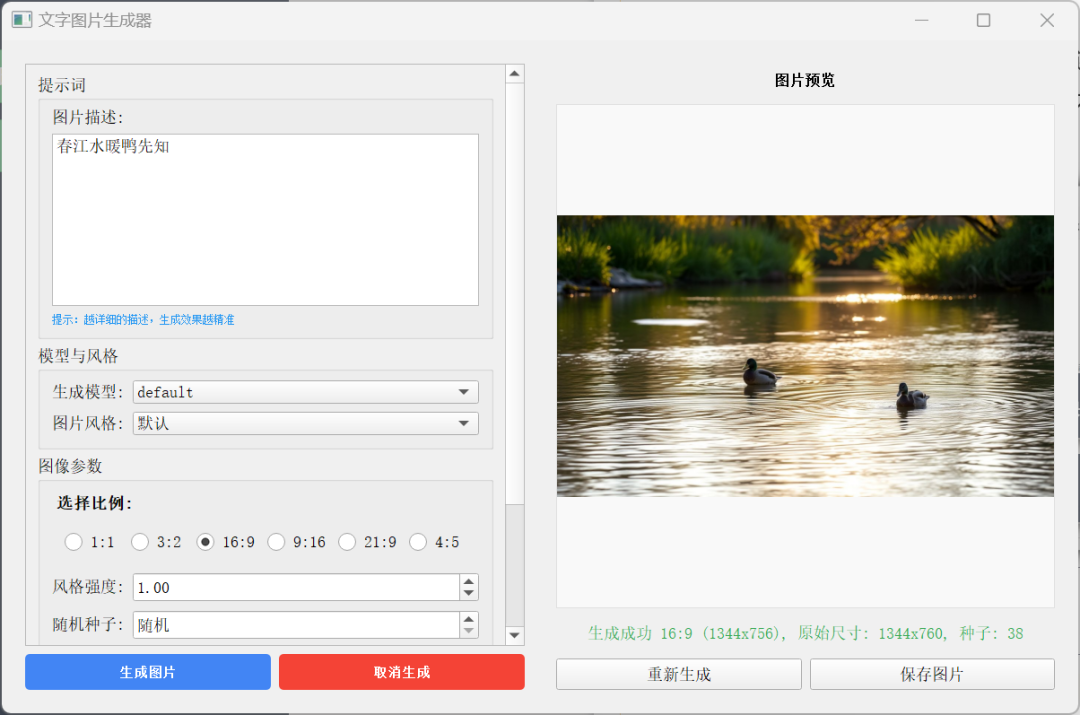Select the 21:9 ultrawide ratio
The width and height of the screenshot is (1080, 715).
[x=348, y=542]
